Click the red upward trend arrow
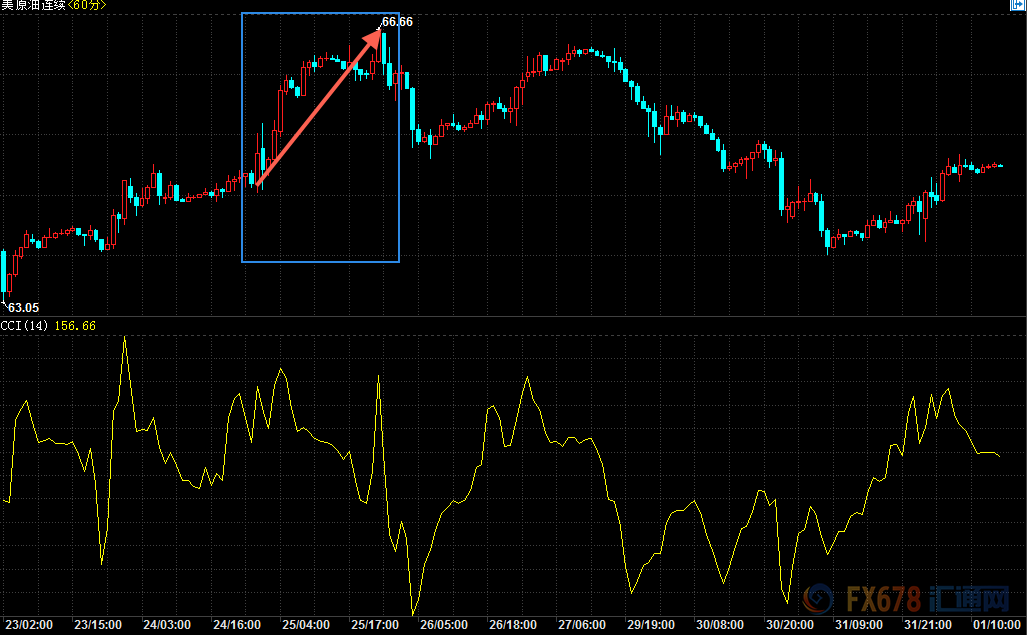The image size is (1027, 635). (x=319, y=107)
